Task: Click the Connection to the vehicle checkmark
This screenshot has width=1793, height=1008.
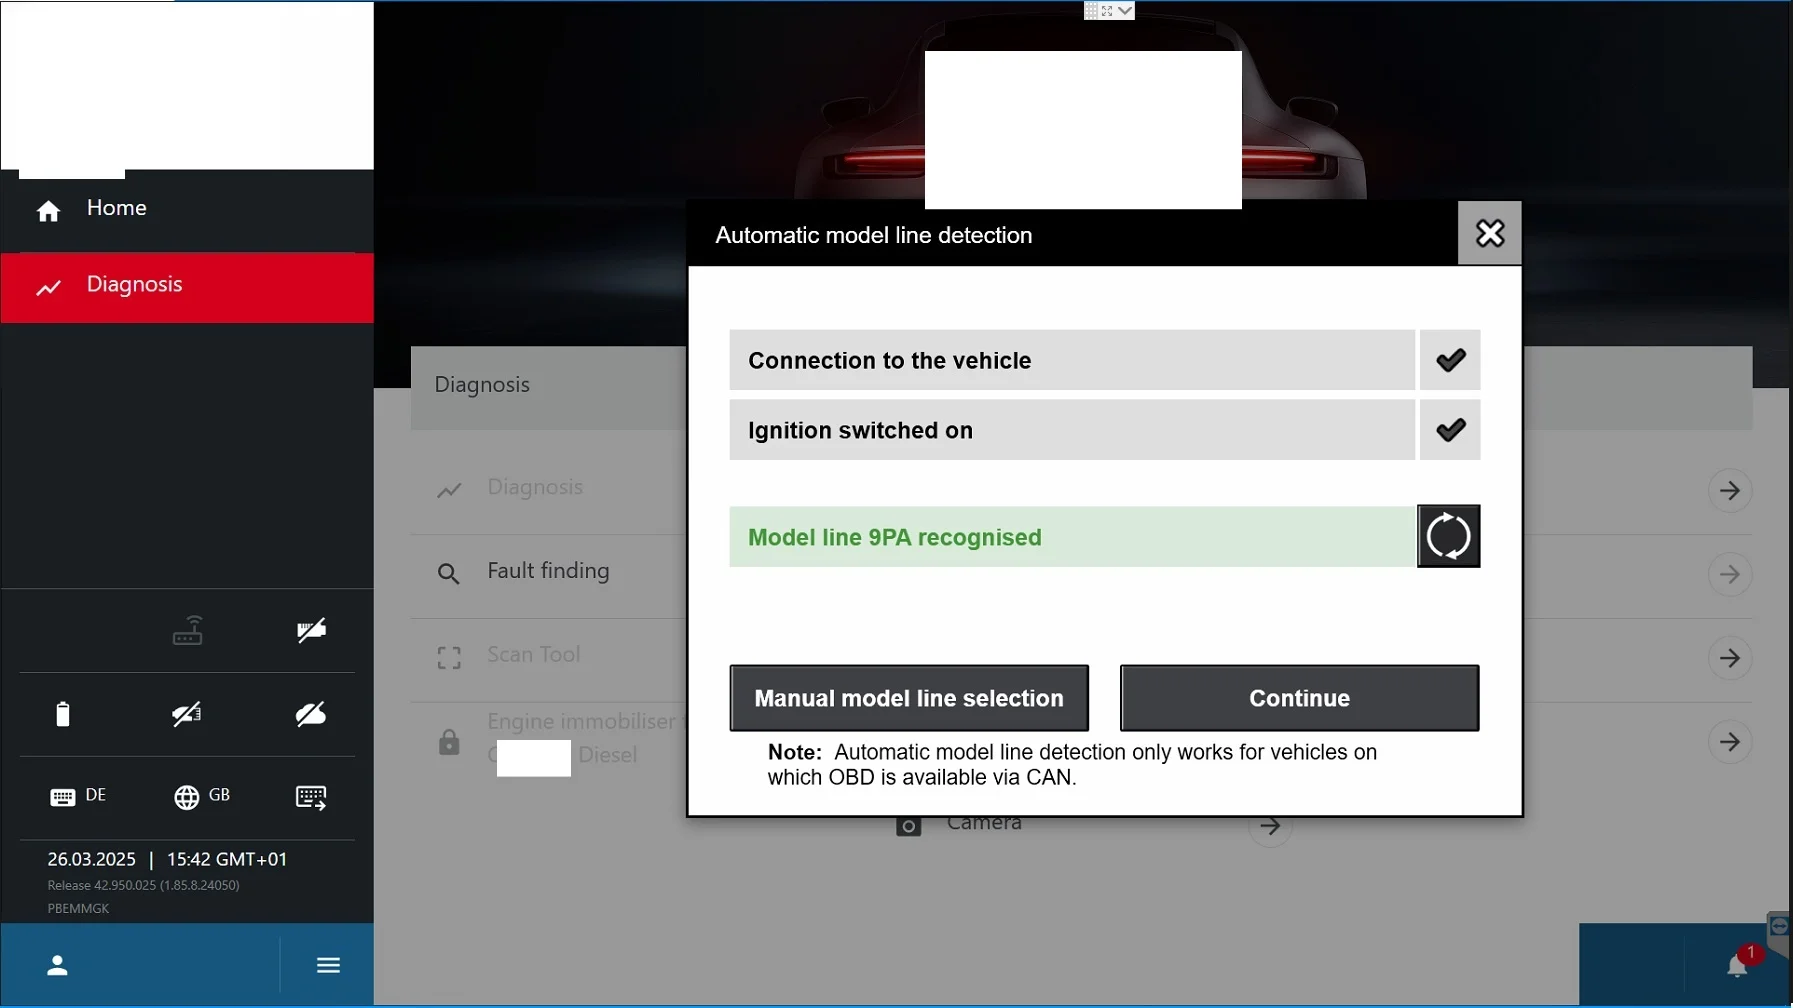Action: 1450,360
